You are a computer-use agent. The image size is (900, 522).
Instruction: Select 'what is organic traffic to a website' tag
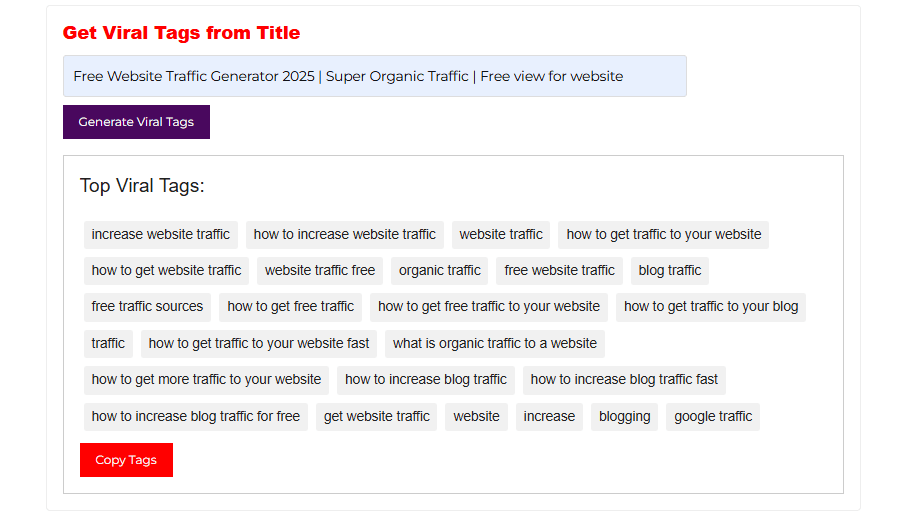tap(495, 343)
